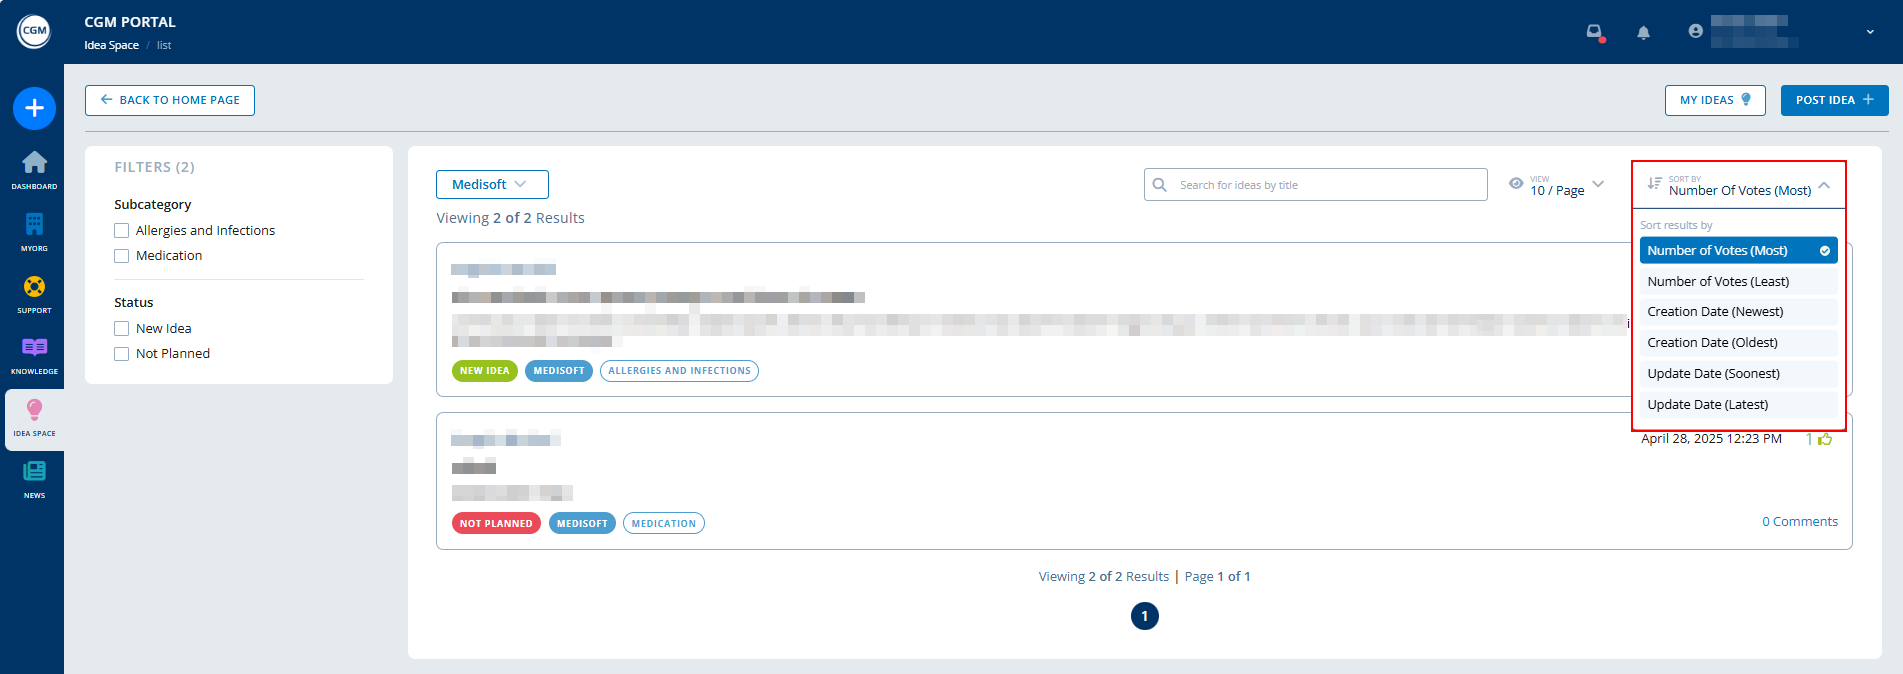Click the notifications bell icon
The height and width of the screenshot is (674, 1903).
1643,32
